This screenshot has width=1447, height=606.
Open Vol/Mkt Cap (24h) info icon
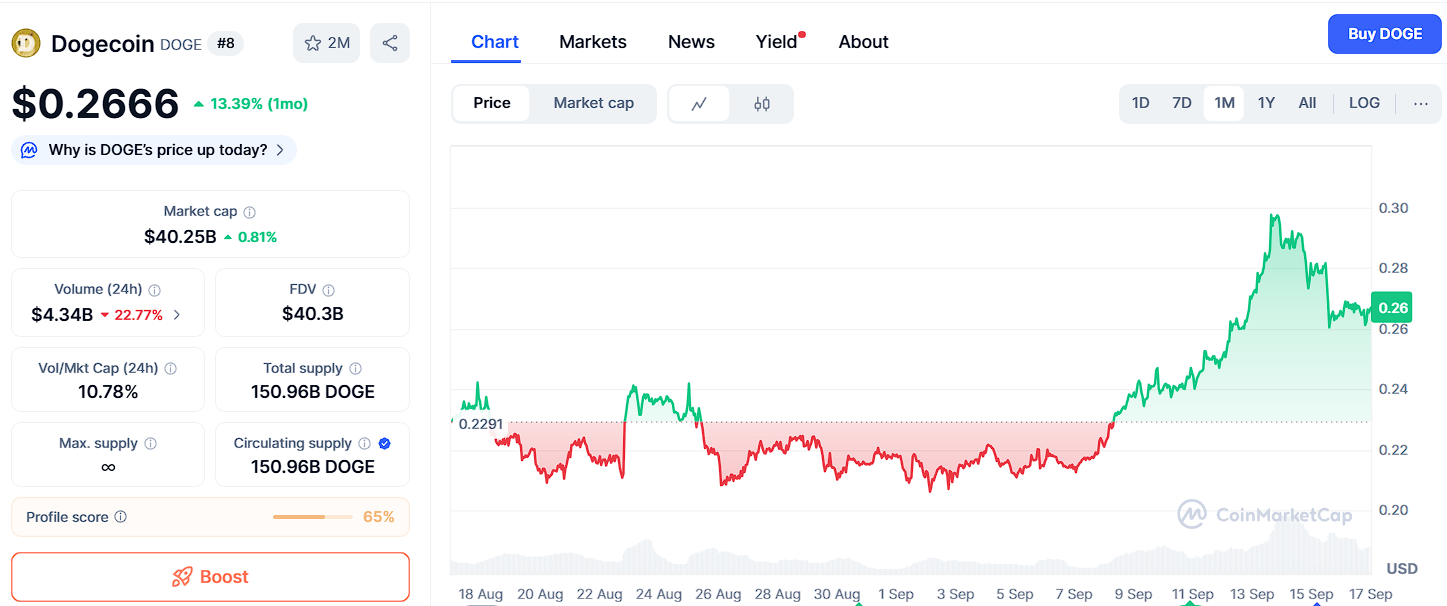pyautogui.click(x=170, y=369)
